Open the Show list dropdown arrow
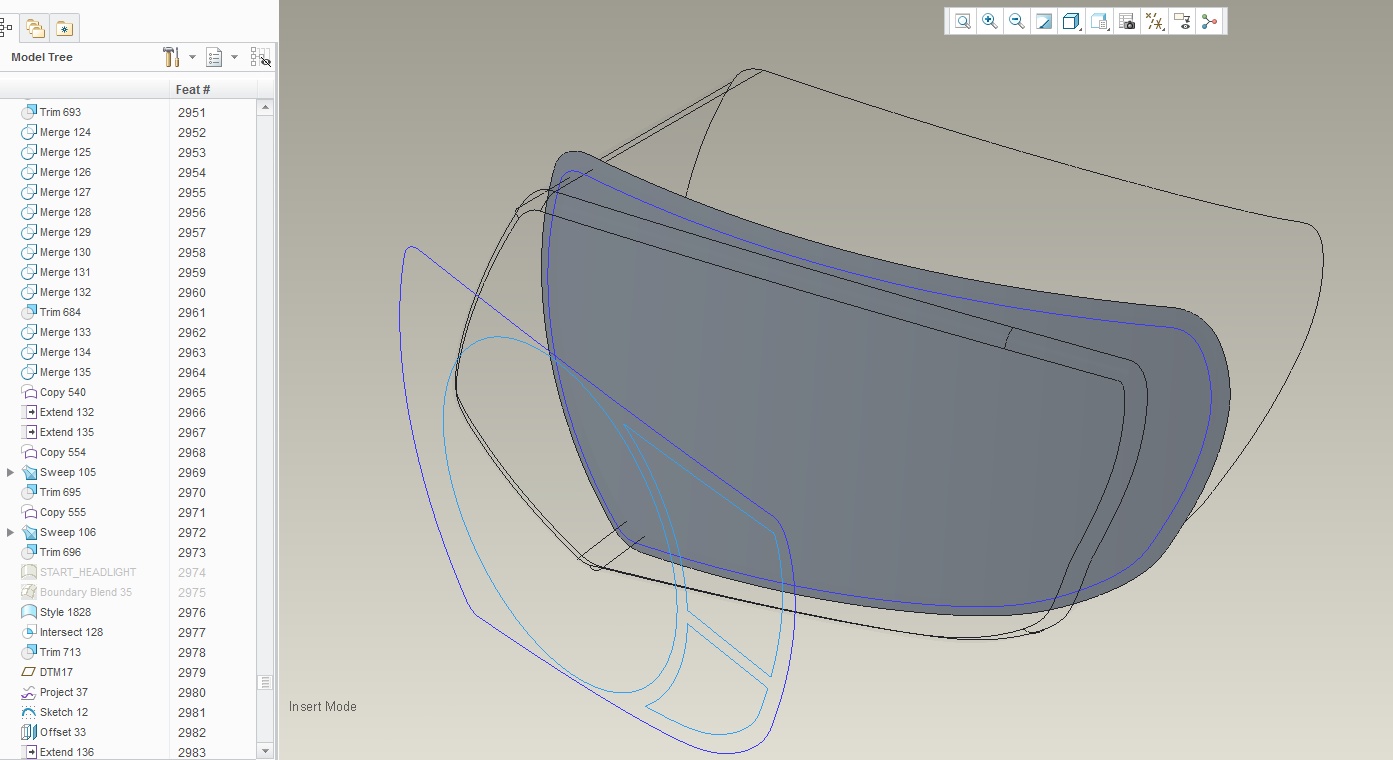 pyautogui.click(x=234, y=57)
